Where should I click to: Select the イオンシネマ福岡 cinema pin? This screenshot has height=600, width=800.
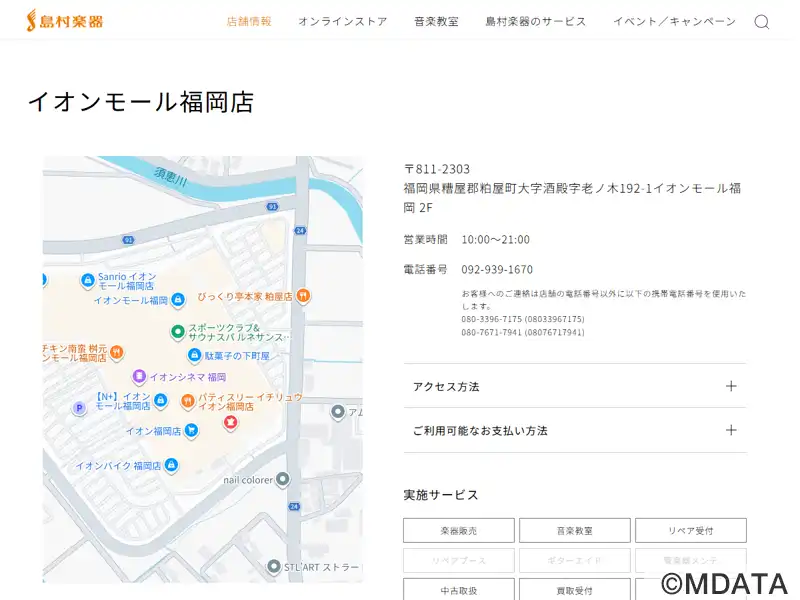[139, 377]
